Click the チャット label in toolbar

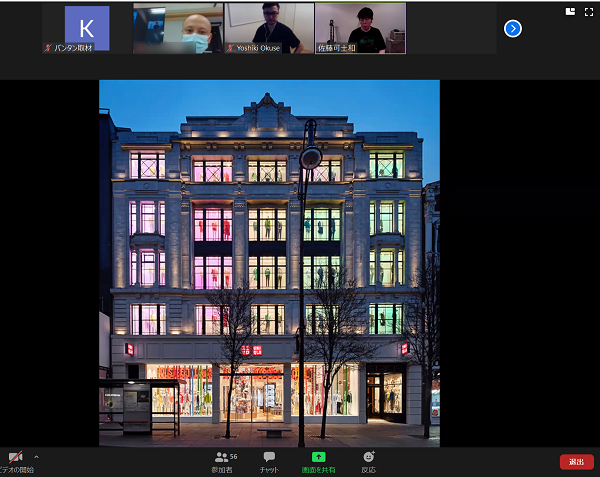click(x=269, y=469)
